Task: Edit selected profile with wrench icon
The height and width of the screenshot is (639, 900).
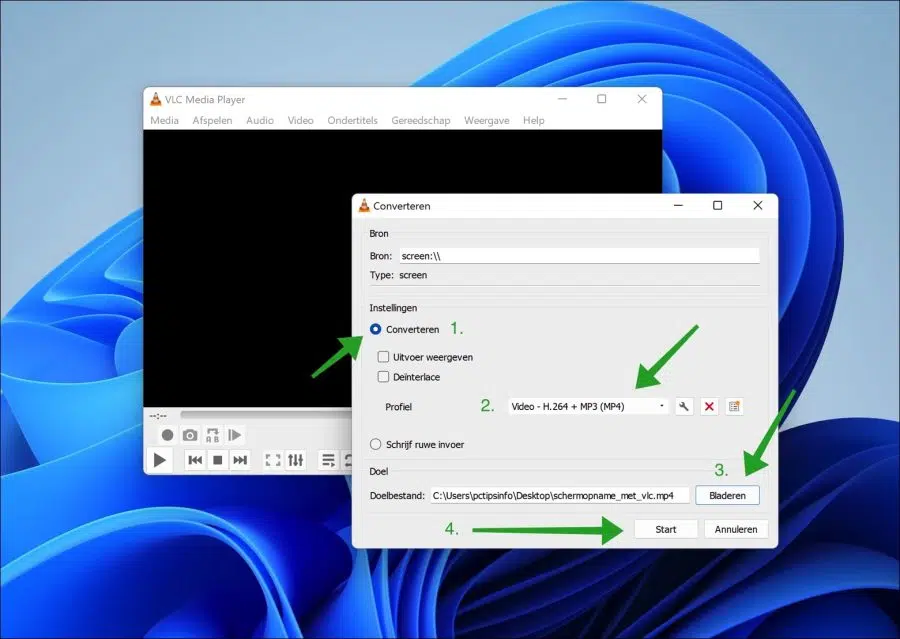Action: point(684,406)
